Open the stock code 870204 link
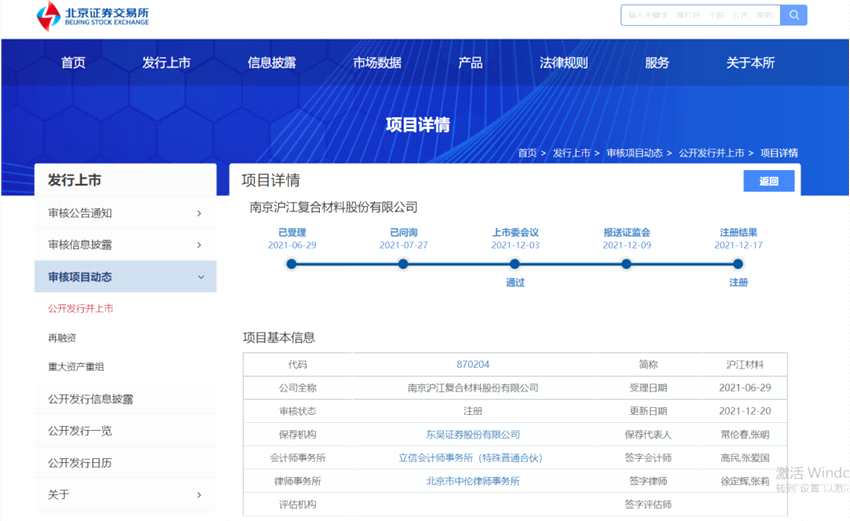Screen dimensions: 850x521 [x=473, y=364]
